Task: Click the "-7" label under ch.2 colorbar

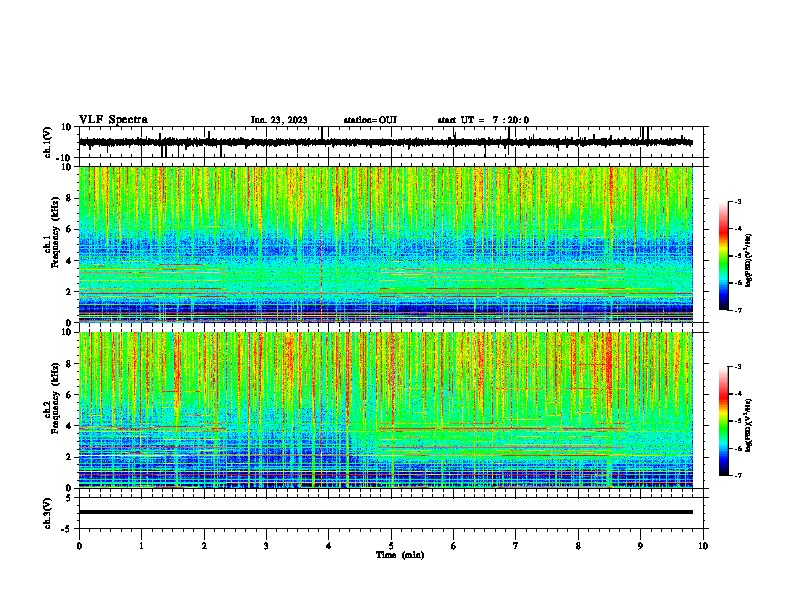Action: point(738,475)
